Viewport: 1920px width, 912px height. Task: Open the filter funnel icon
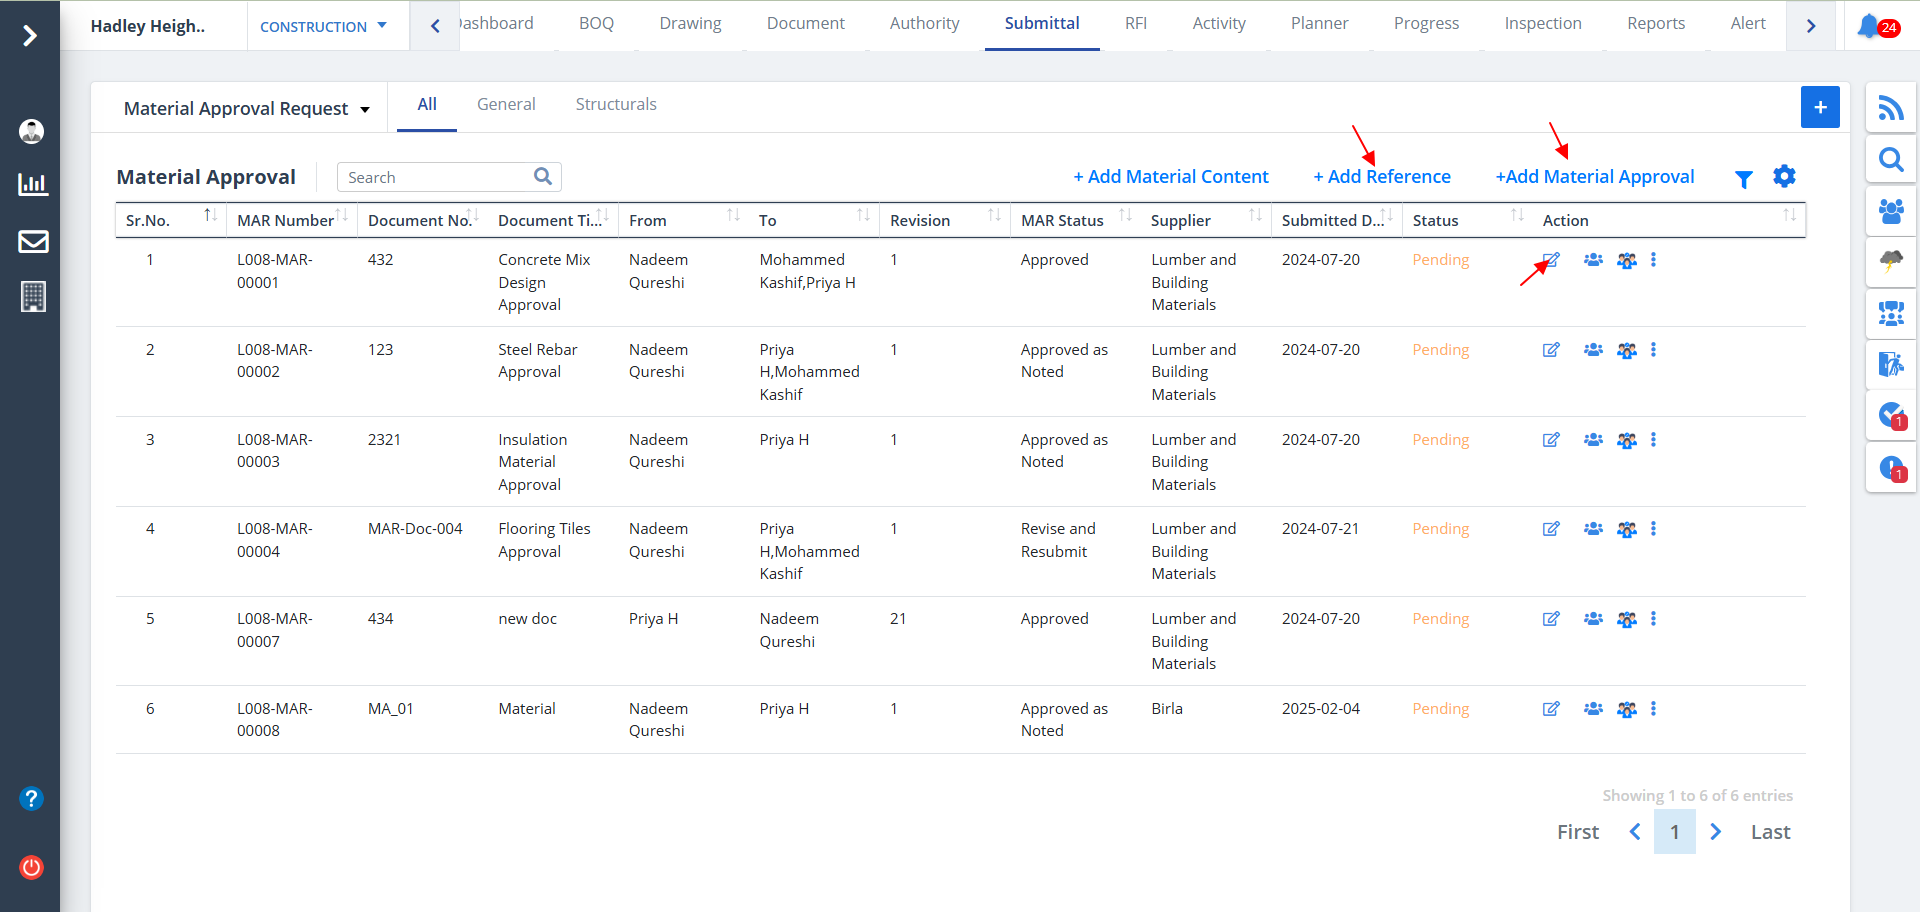coord(1743,179)
